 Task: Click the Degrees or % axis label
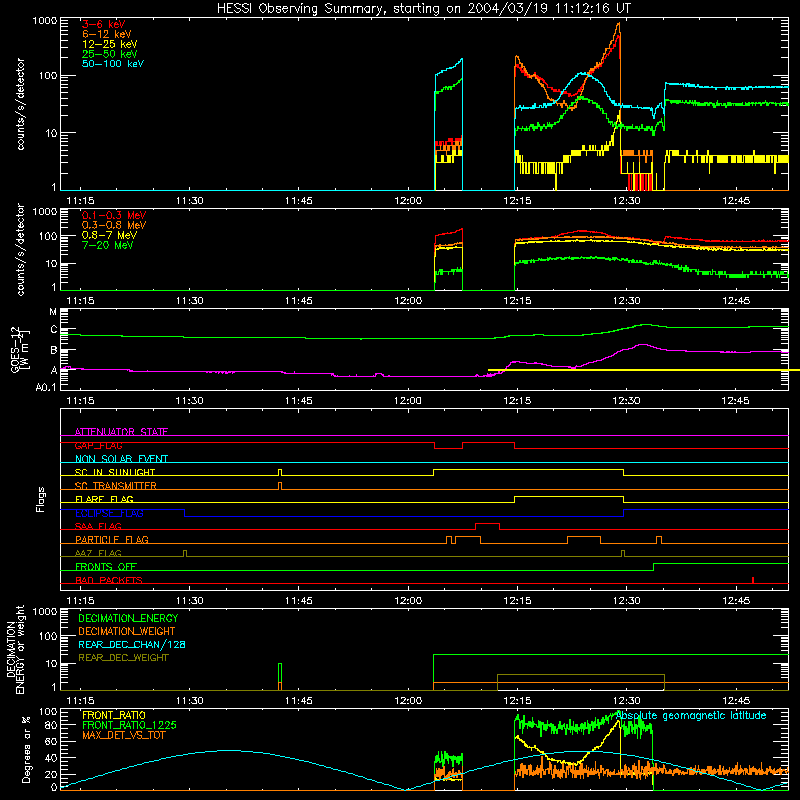(x=26, y=749)
